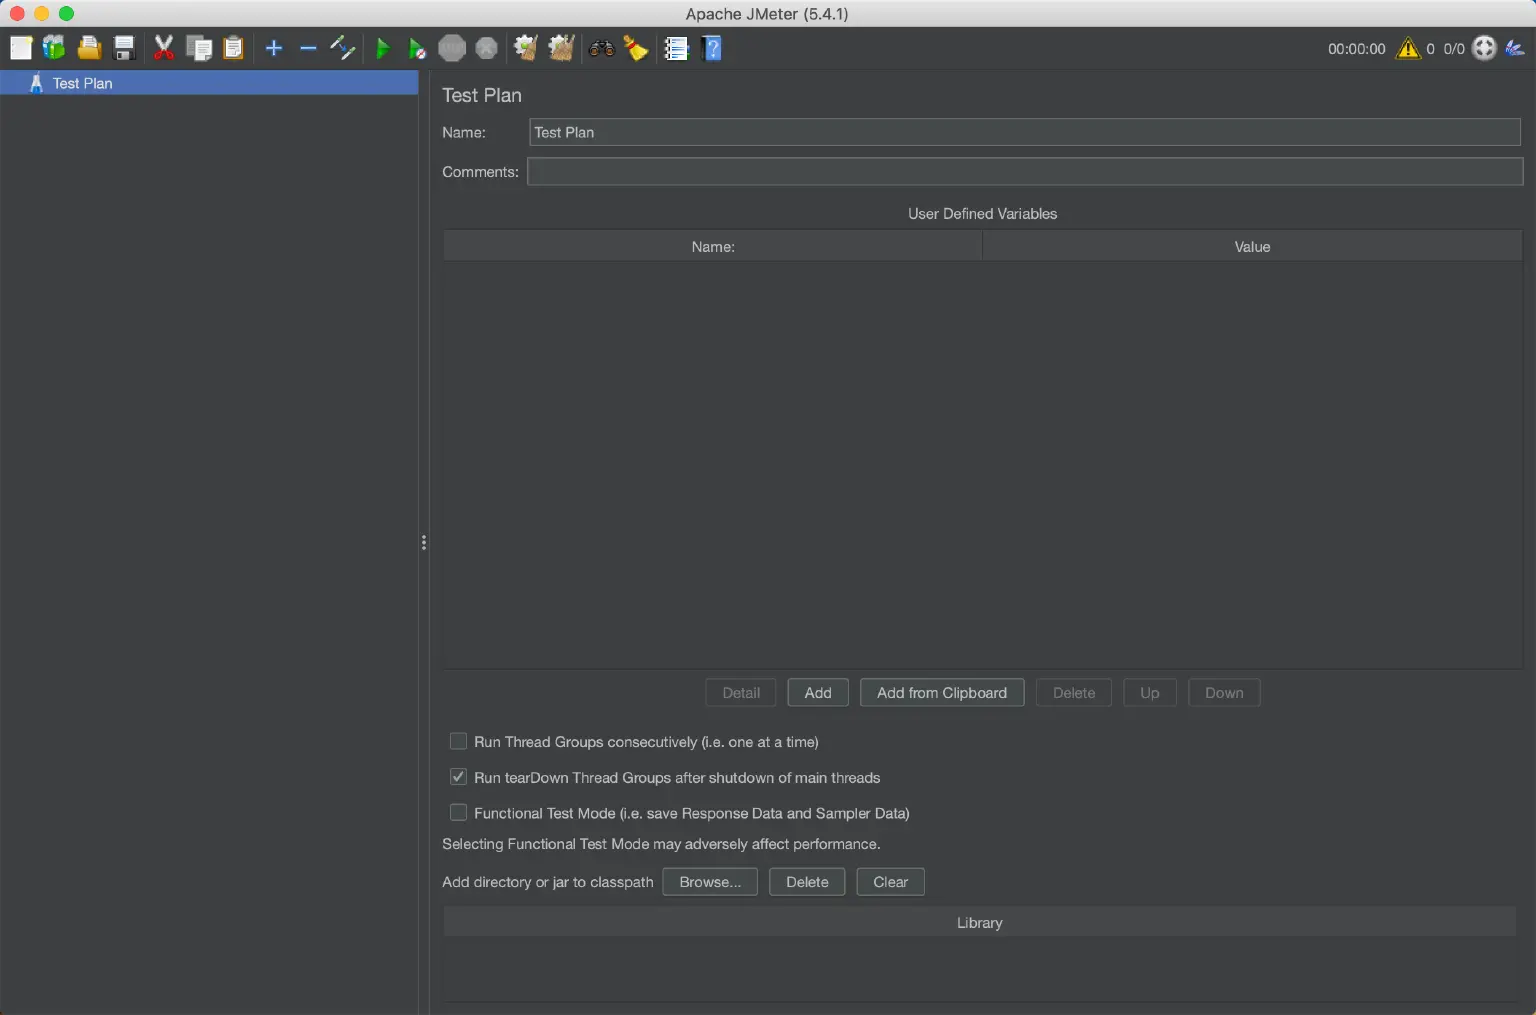
Task: Click the Clear All broom icon
Action: [561, 48]
